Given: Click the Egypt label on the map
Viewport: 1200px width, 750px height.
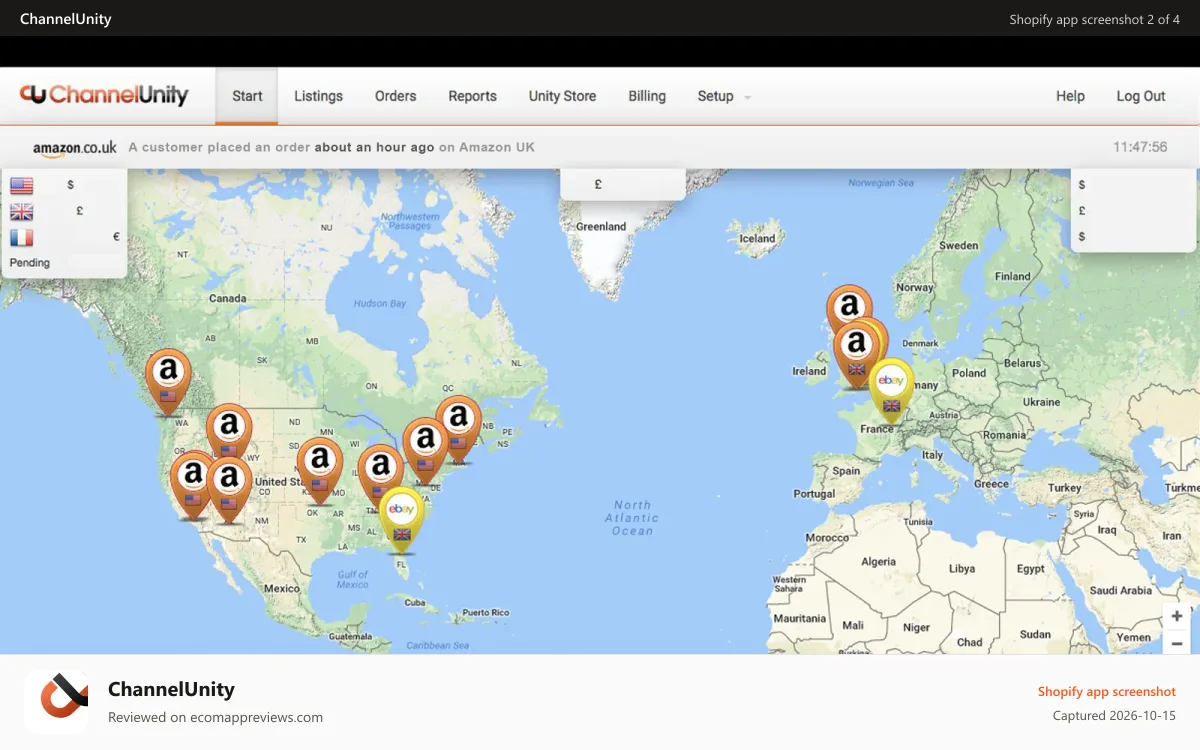Looking at the screenshot, I should [1030, 569].
